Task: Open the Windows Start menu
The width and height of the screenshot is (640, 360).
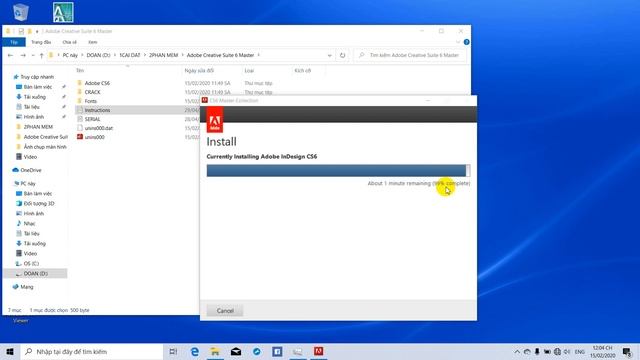Action: point(10,351)
